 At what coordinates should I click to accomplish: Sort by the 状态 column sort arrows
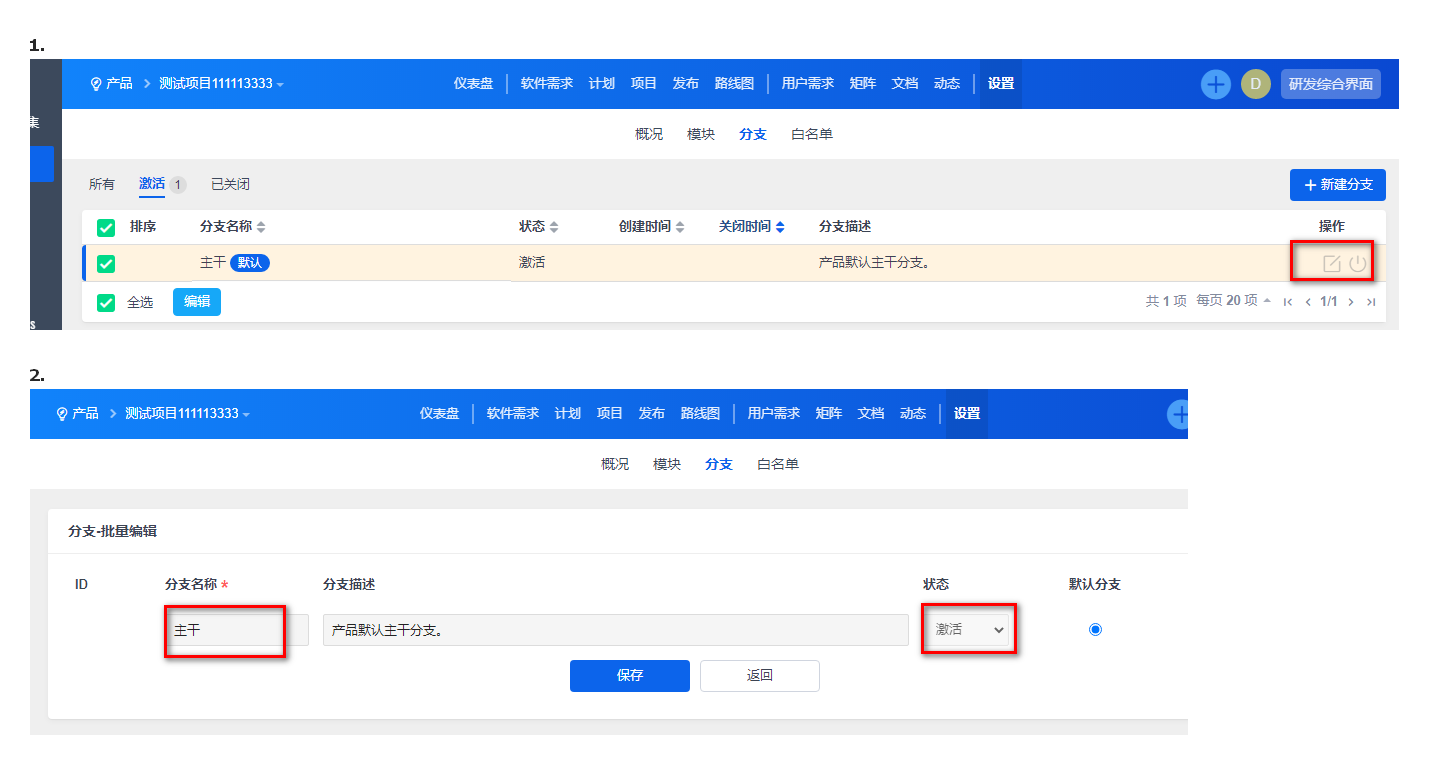[x=554, y=228]
